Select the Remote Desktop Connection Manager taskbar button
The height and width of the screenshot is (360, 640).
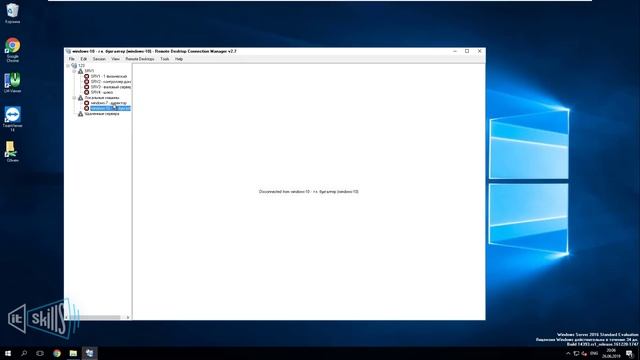tap(89, 353)
